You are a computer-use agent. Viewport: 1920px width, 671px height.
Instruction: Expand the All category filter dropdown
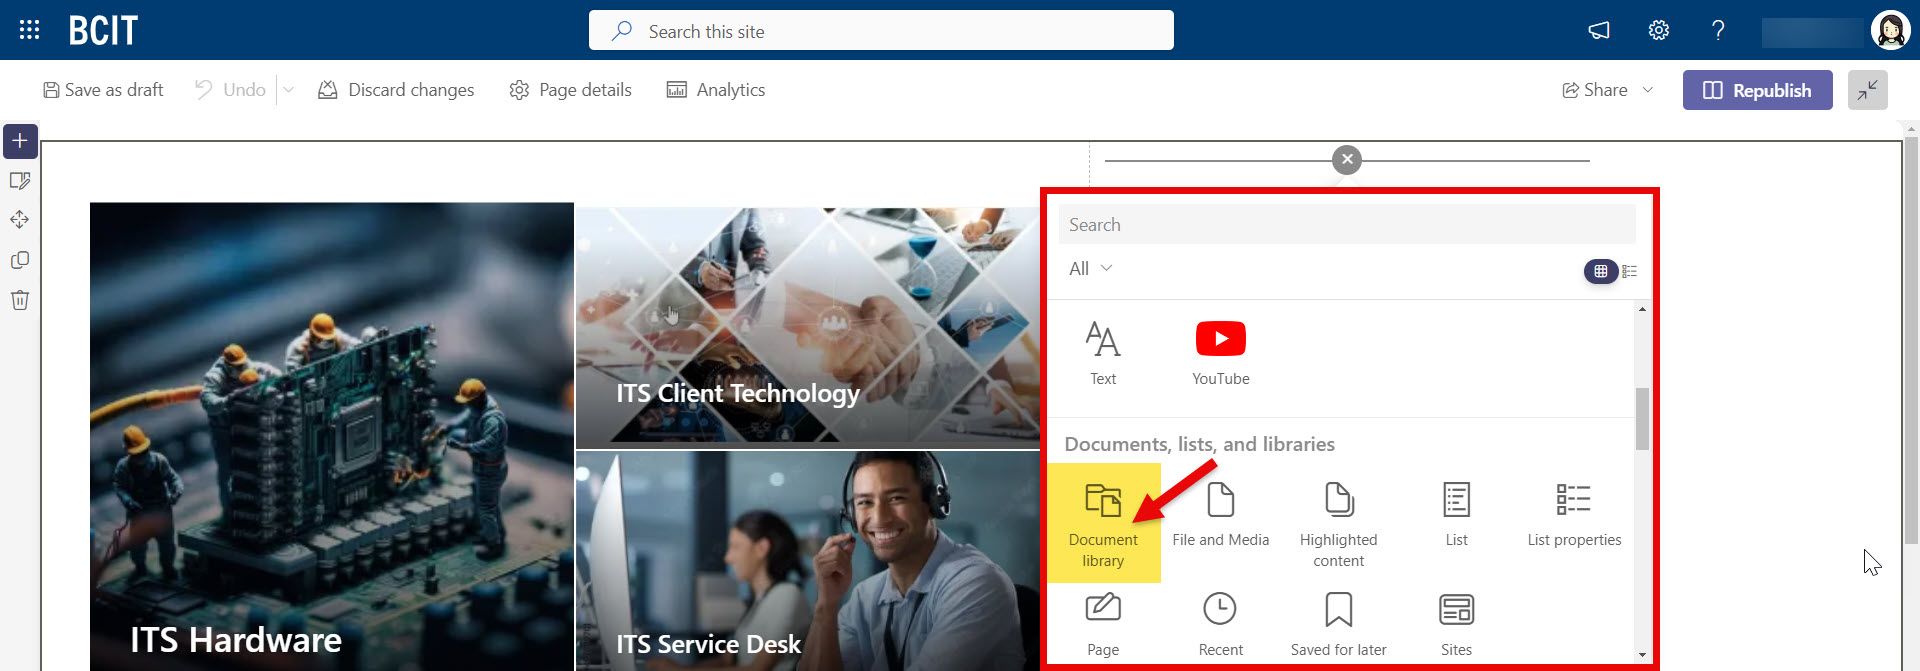[1090, 269]
